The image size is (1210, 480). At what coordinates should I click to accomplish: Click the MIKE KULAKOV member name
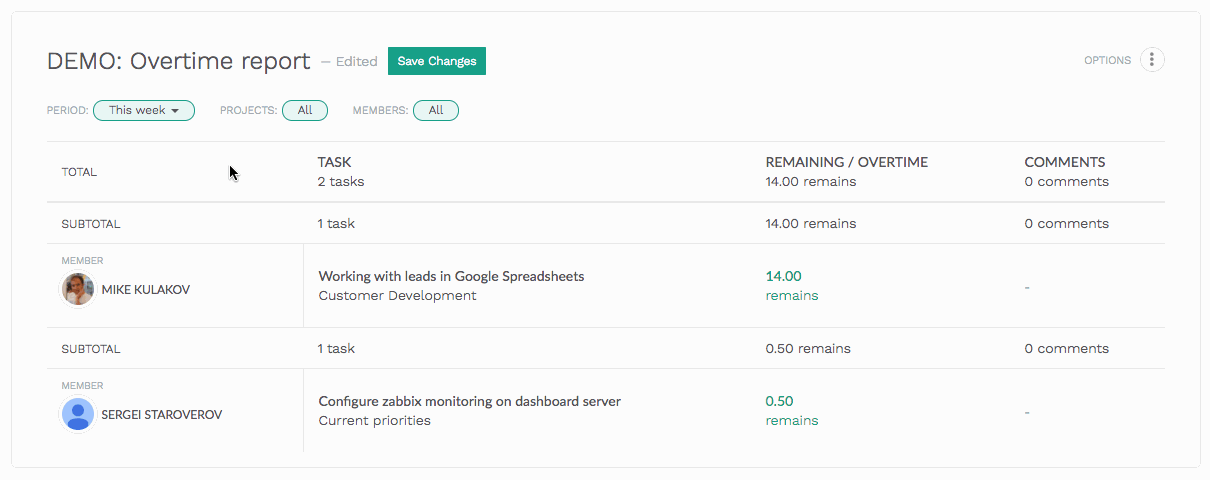tap(145, 290)
